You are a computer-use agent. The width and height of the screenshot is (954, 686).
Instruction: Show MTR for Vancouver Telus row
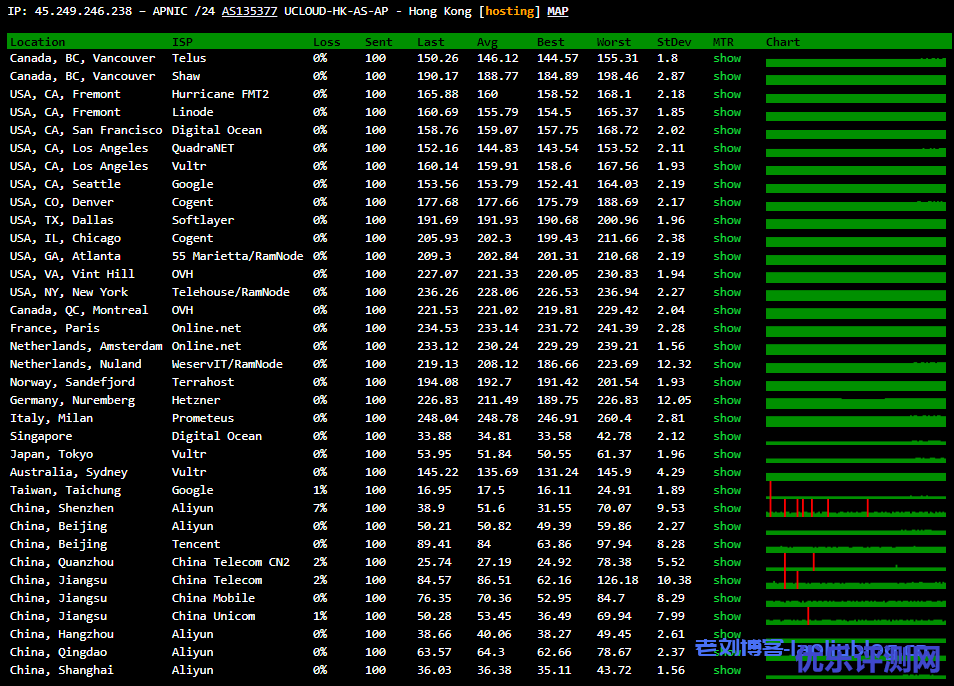click(727, 58)
